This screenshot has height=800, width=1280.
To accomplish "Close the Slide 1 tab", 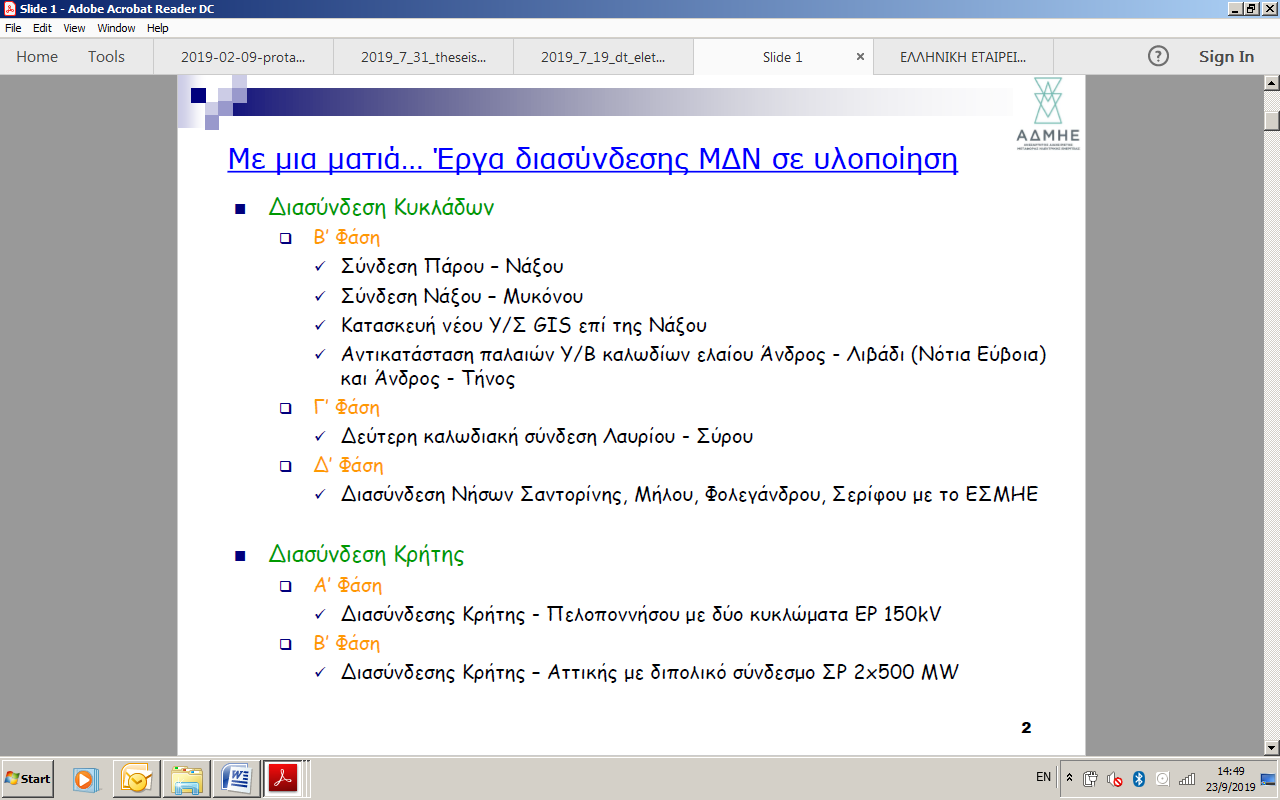I will [x=860, y=57].
